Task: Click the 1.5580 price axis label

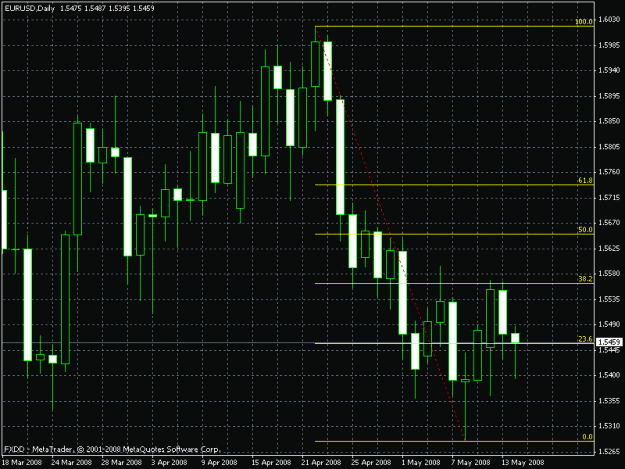Action: pyautogui.click(x=609, y=273)
